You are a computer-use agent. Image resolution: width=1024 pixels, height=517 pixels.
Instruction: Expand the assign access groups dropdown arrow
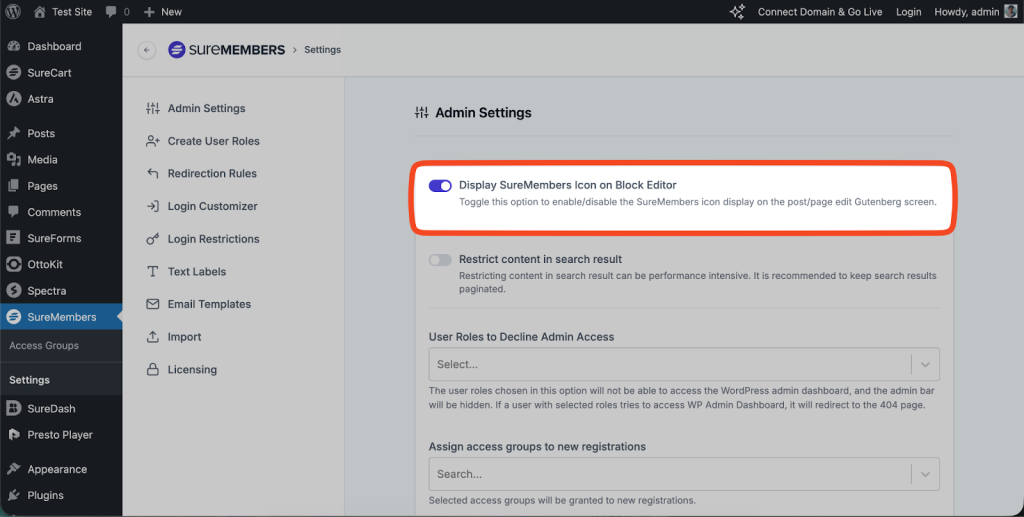coord(925,474)
